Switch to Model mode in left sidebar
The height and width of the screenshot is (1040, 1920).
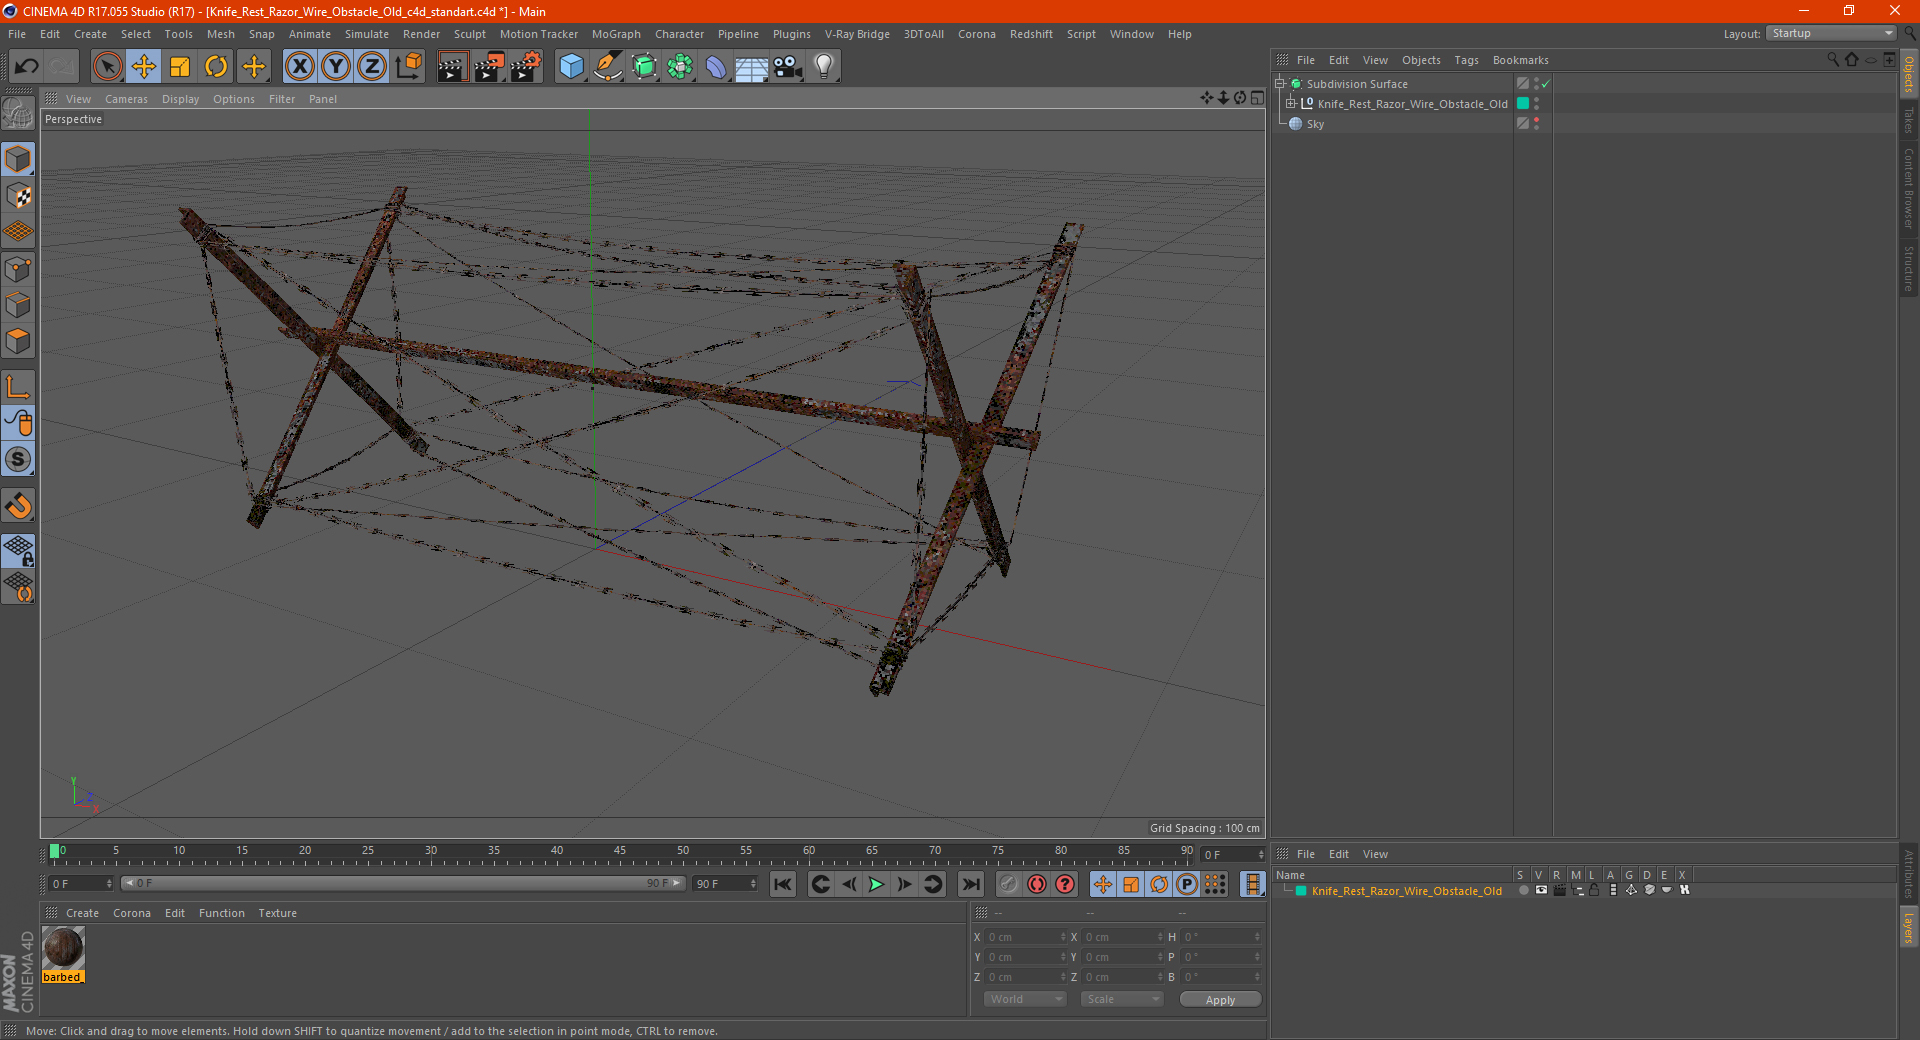coord(18,159)
